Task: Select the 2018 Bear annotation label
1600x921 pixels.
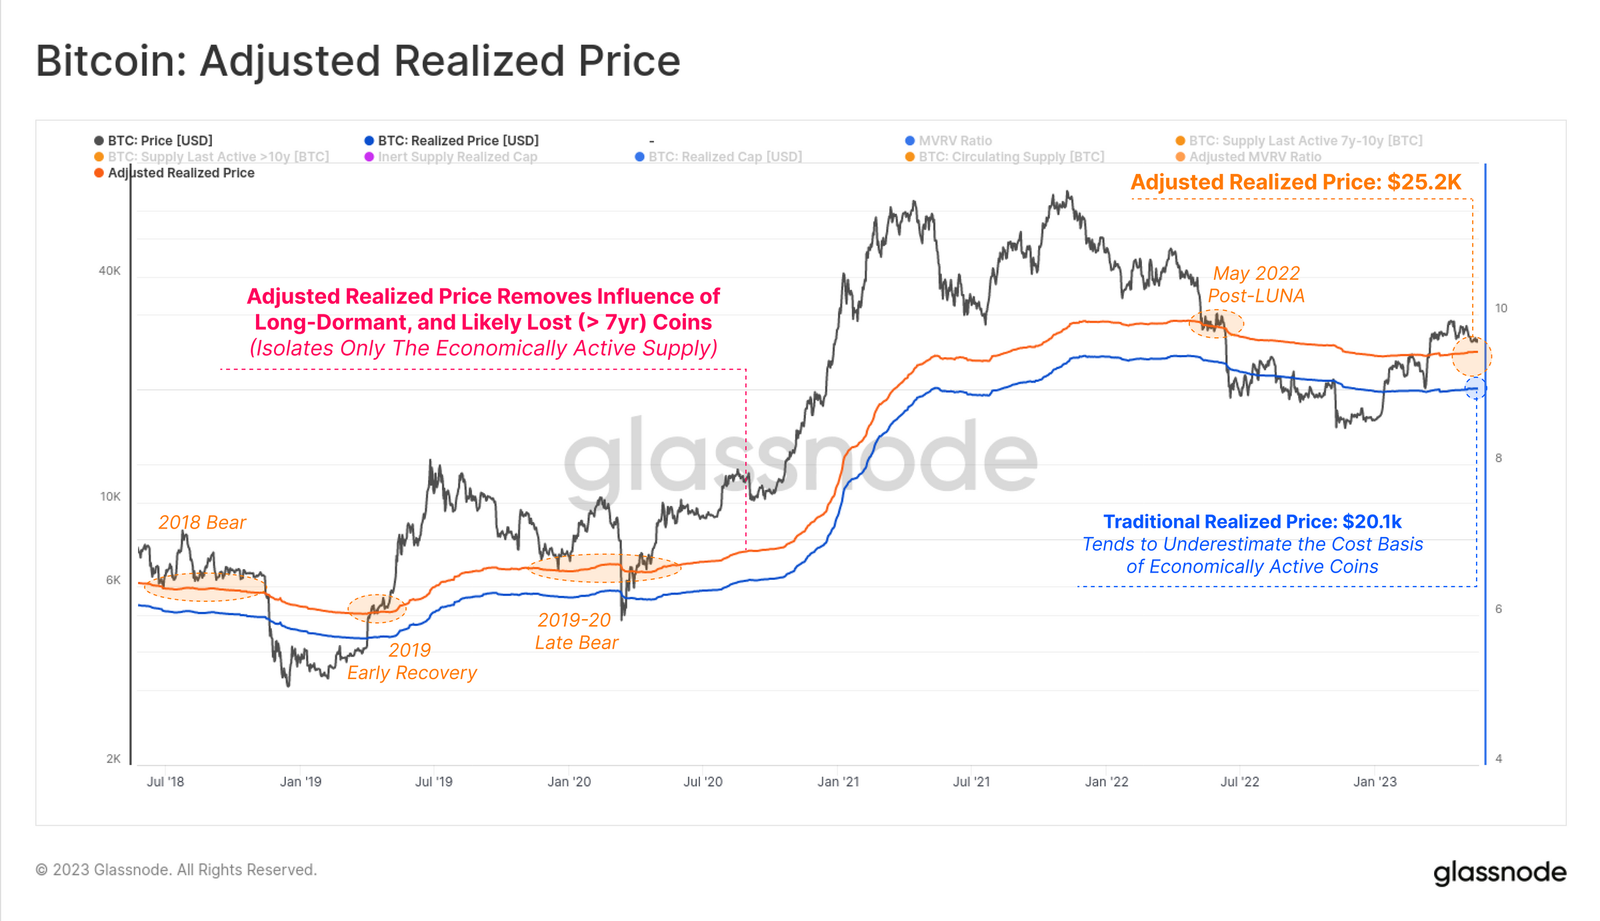Action: coord(202,522)
